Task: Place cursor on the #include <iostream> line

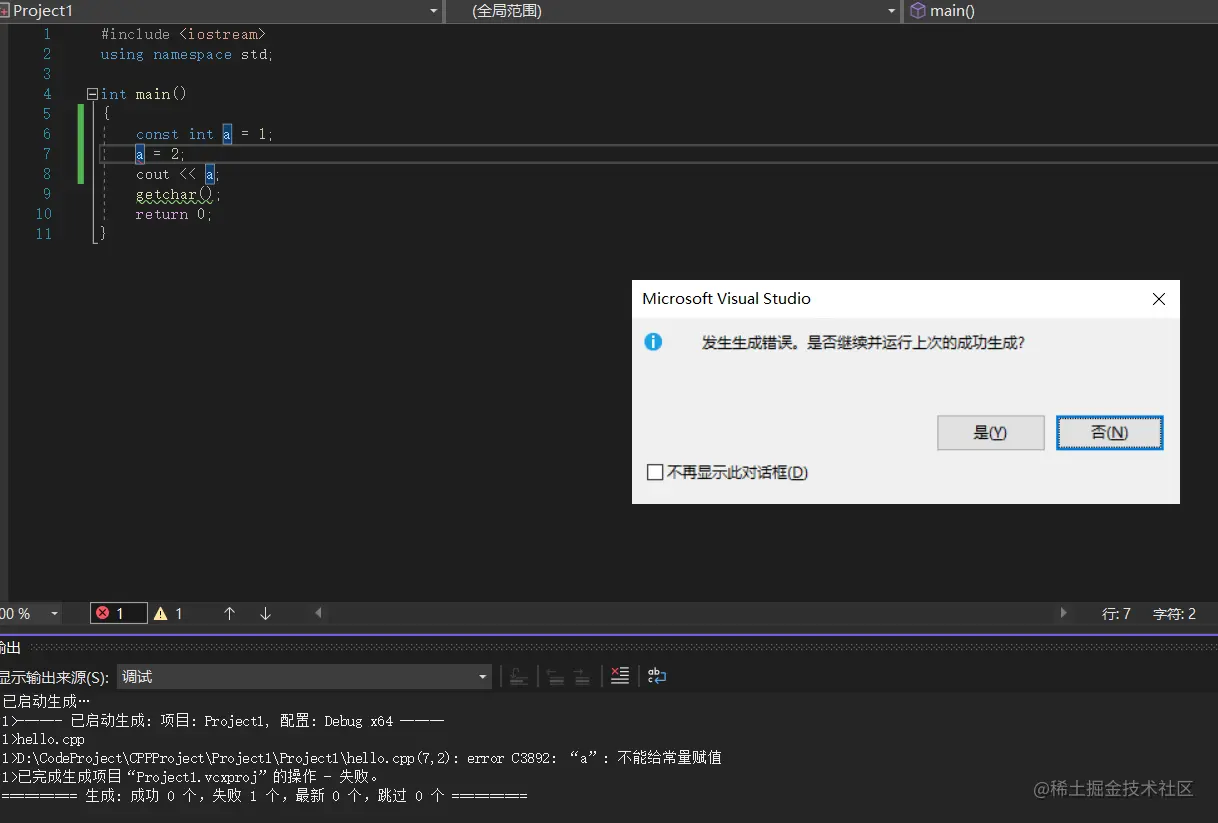Action: (x=183, y=34)
